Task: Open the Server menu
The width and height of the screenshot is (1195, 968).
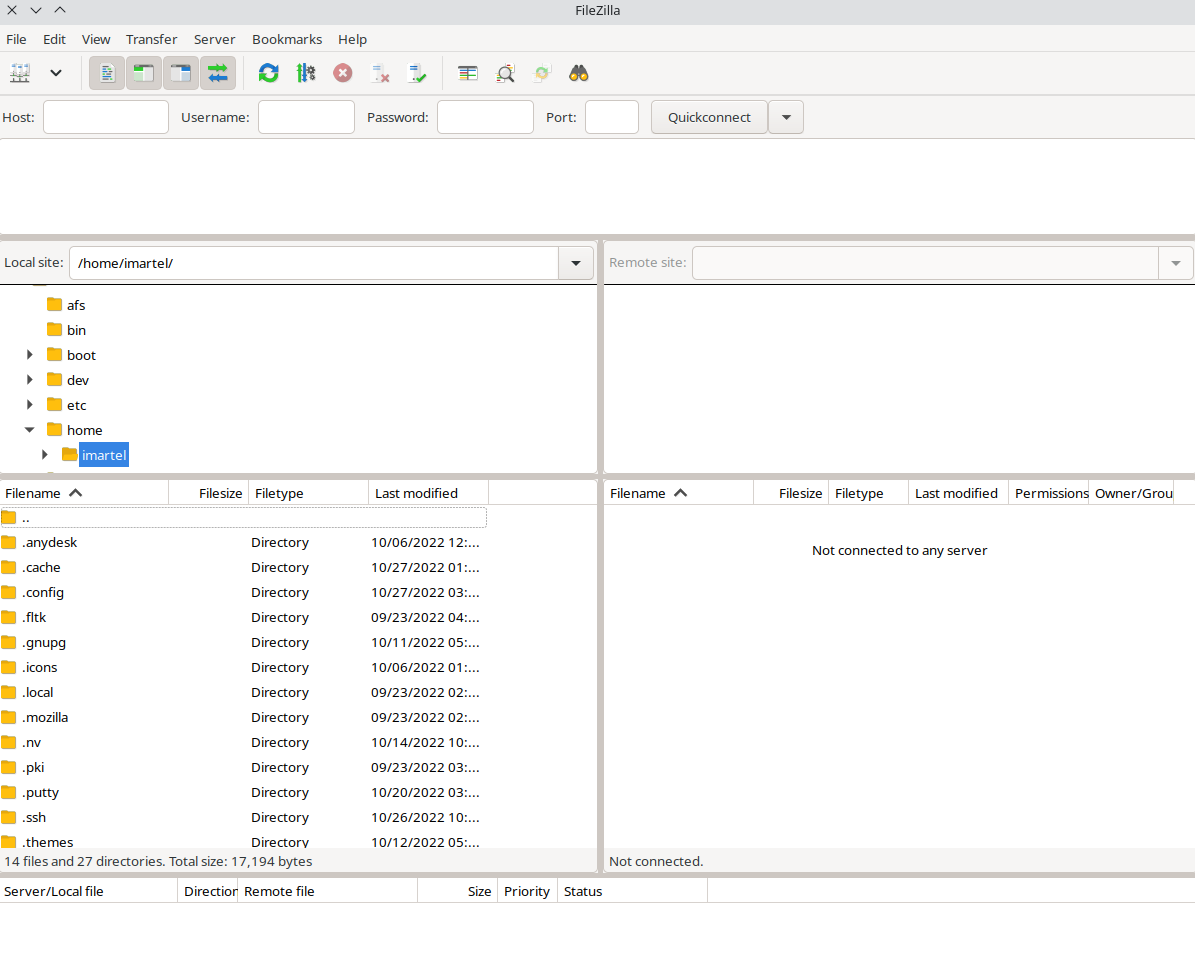Action: pyautogui.click(x=214, y=39)
